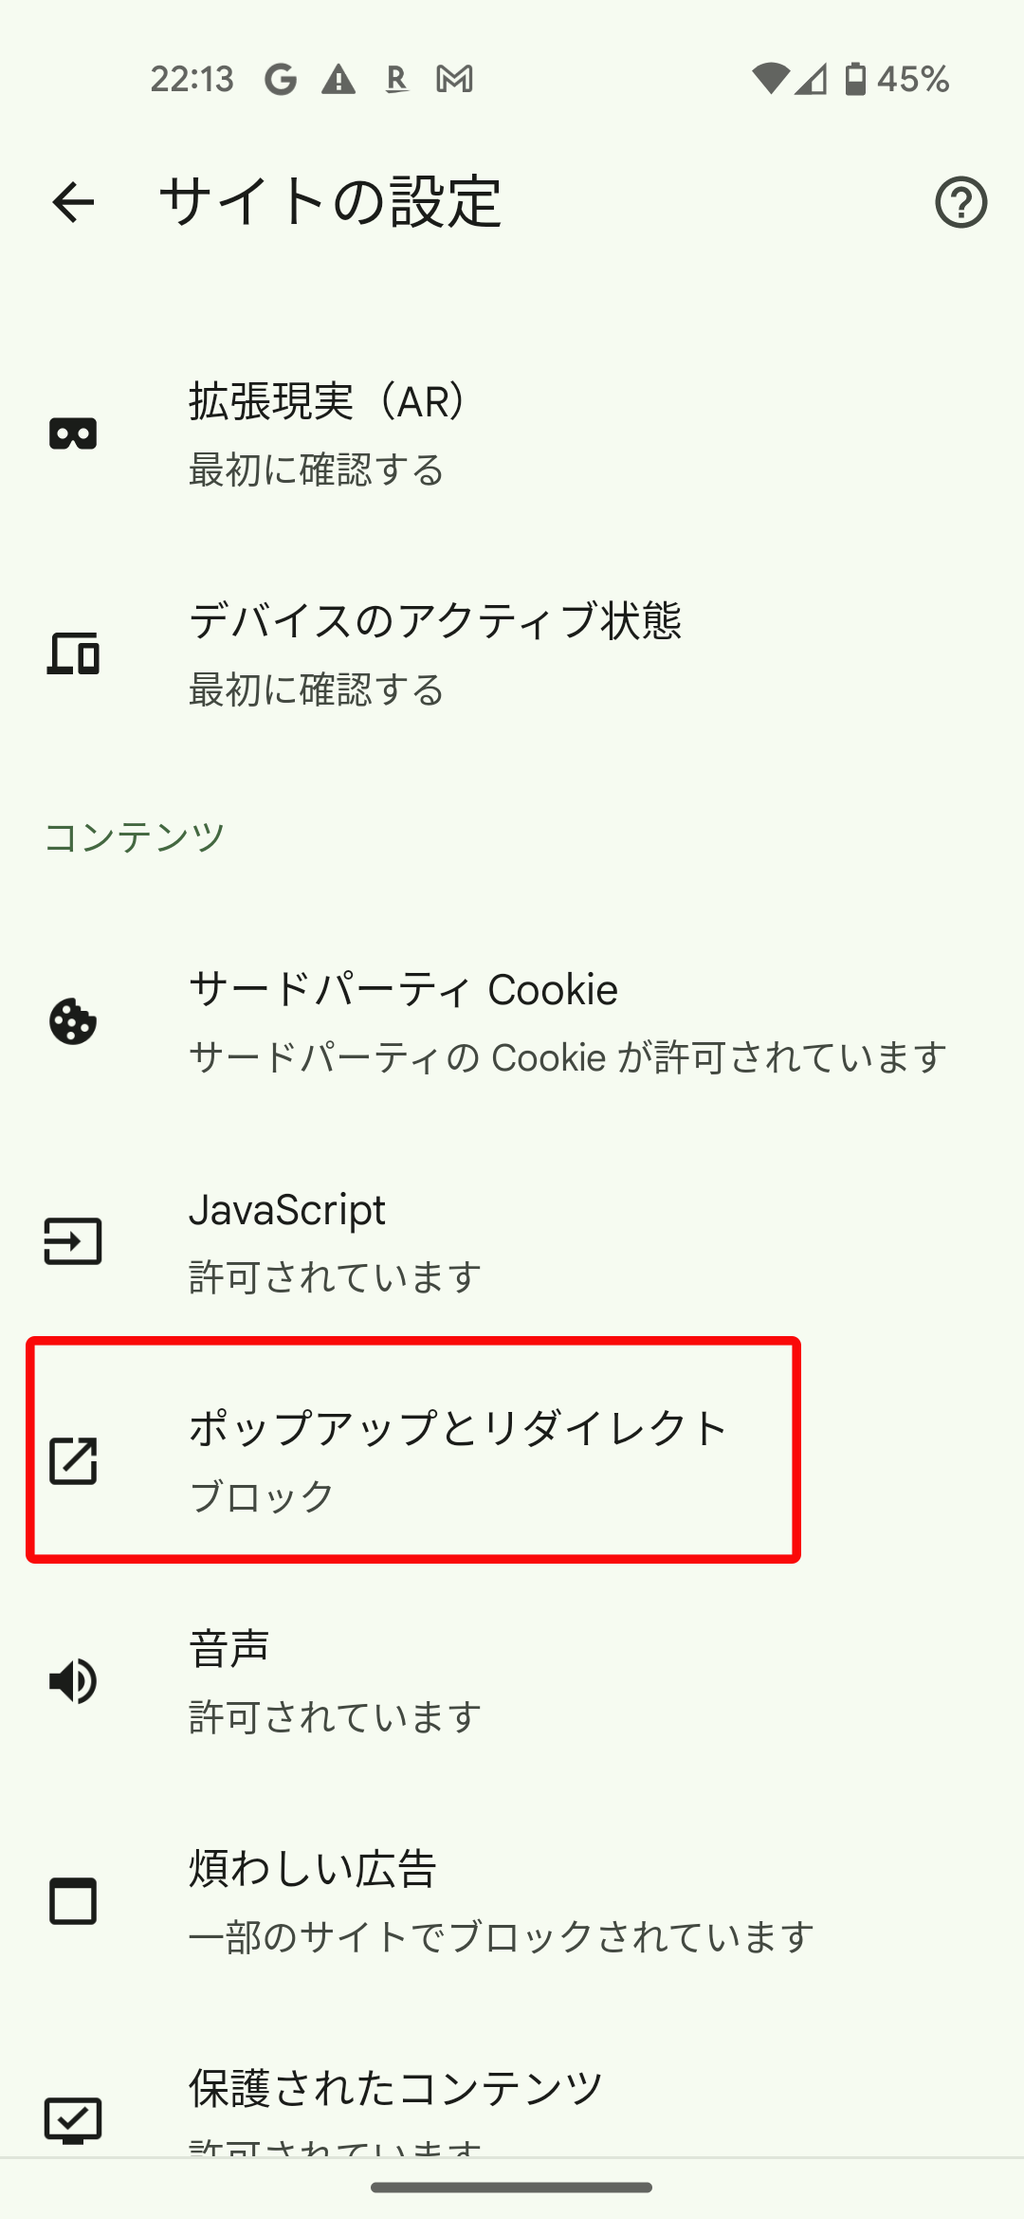The height and width of the screenshot is (2219, 1024).
Task: Open JavaScript permission setting
Action: point(512,1241)
